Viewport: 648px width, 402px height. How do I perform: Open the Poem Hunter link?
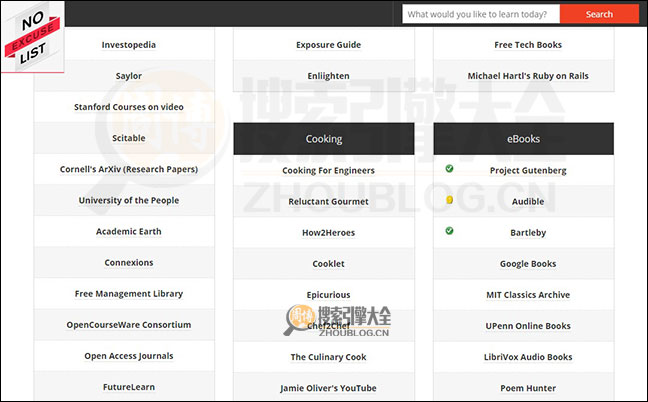coord(528,388)
